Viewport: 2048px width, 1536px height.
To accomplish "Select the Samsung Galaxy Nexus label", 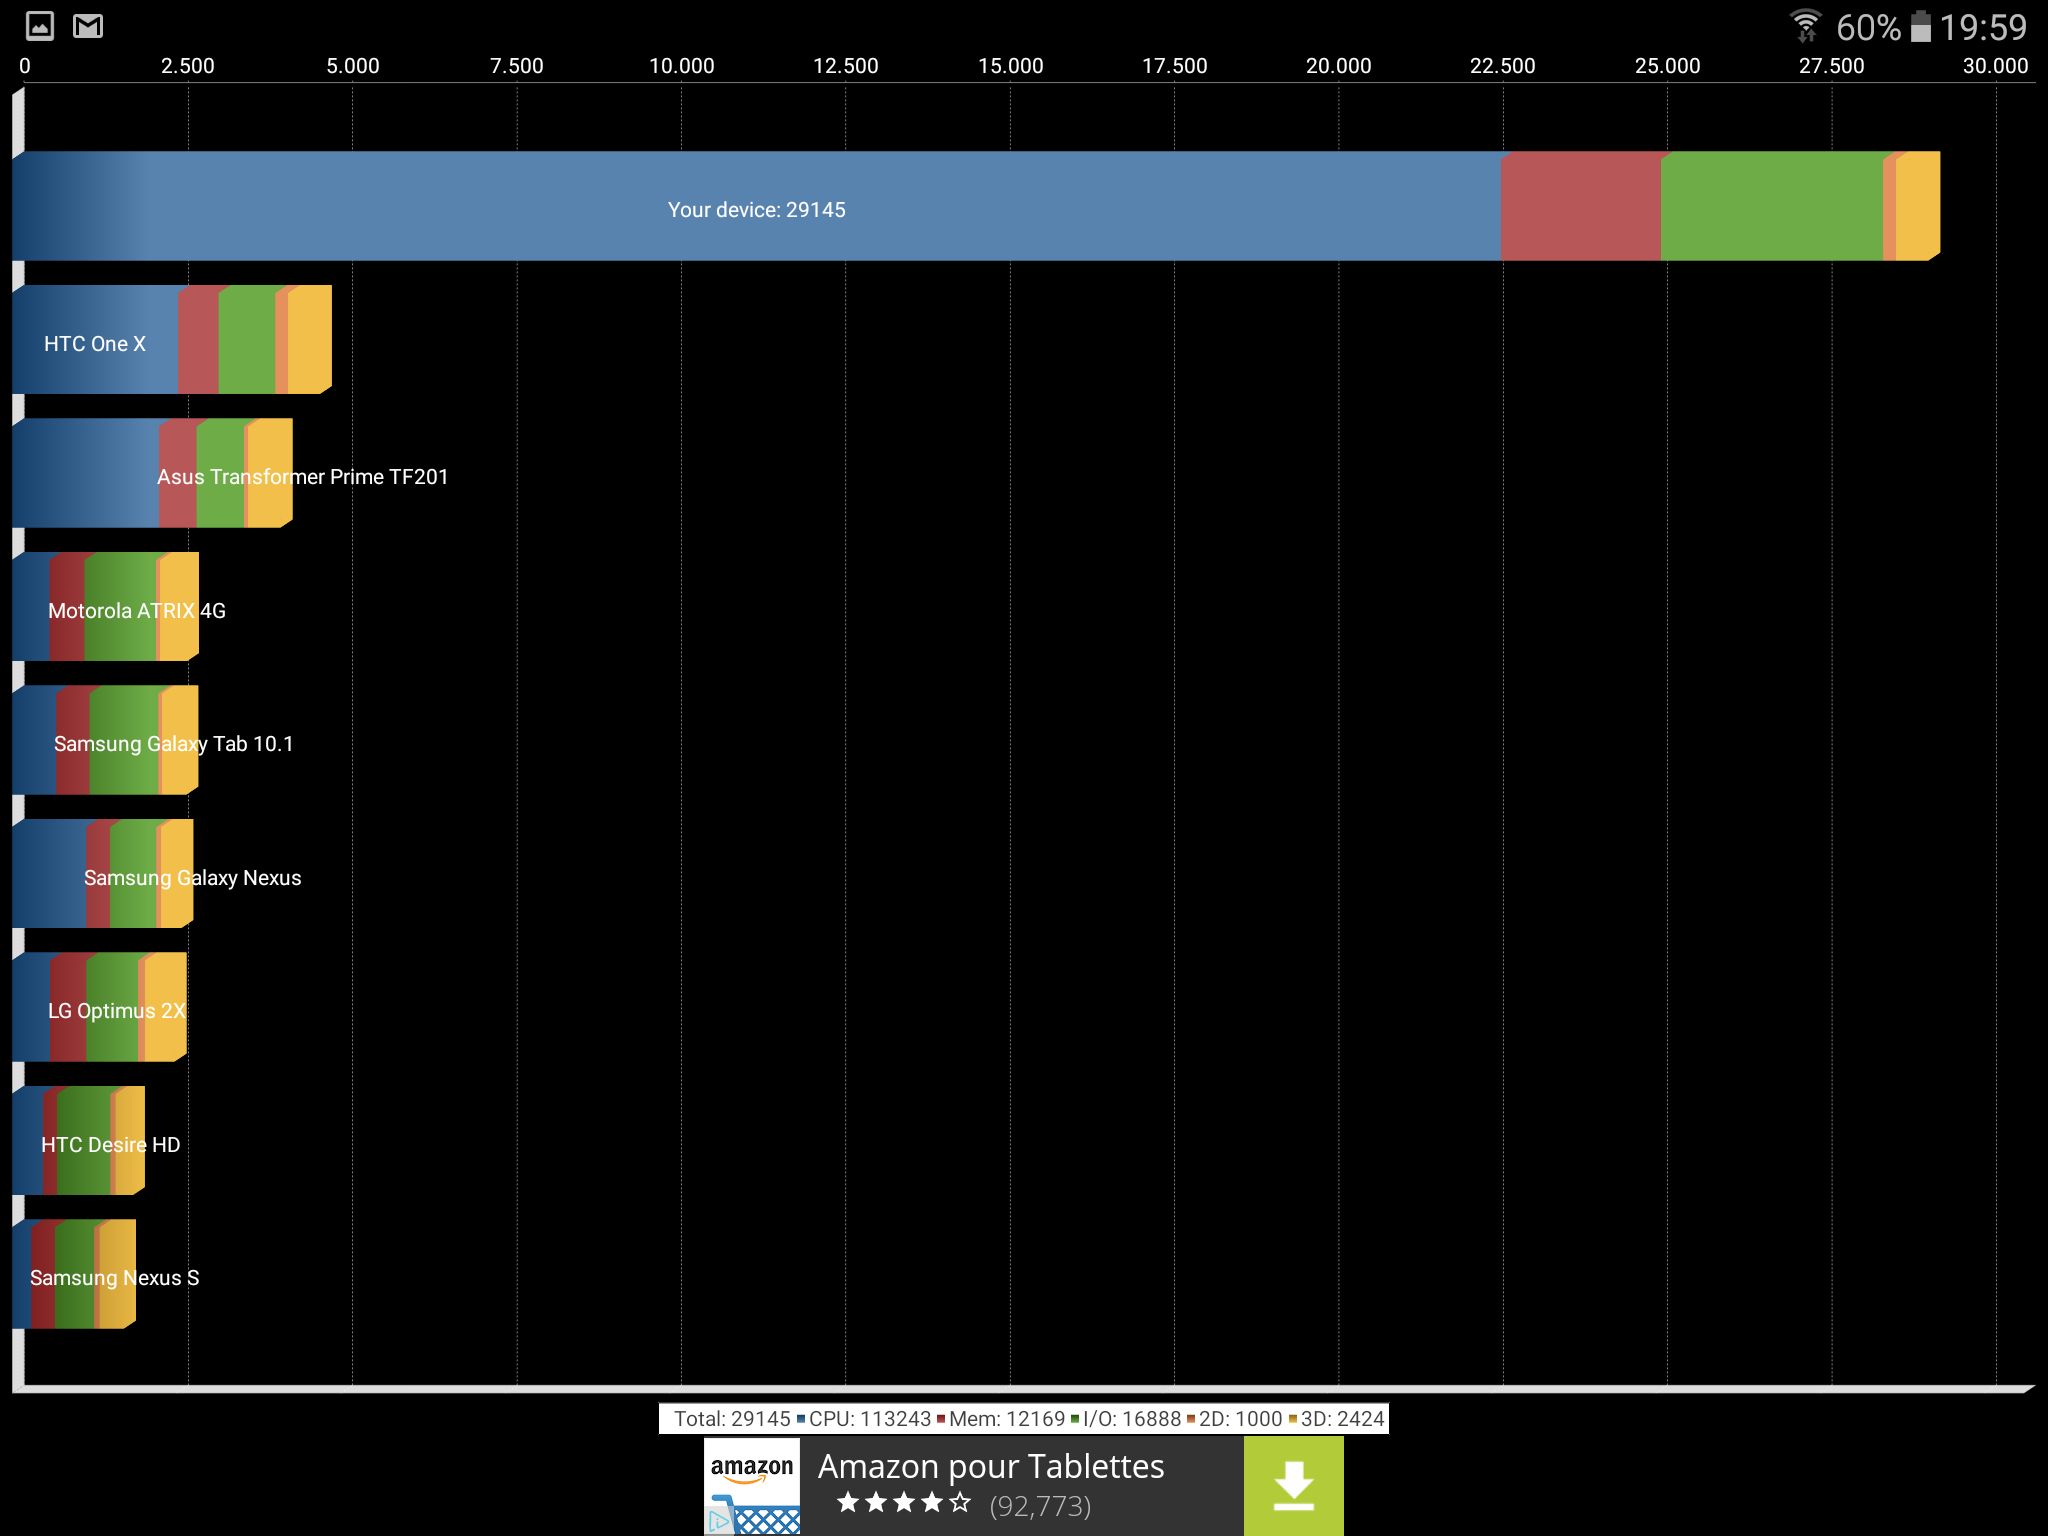I will click(x=192, y=878).
